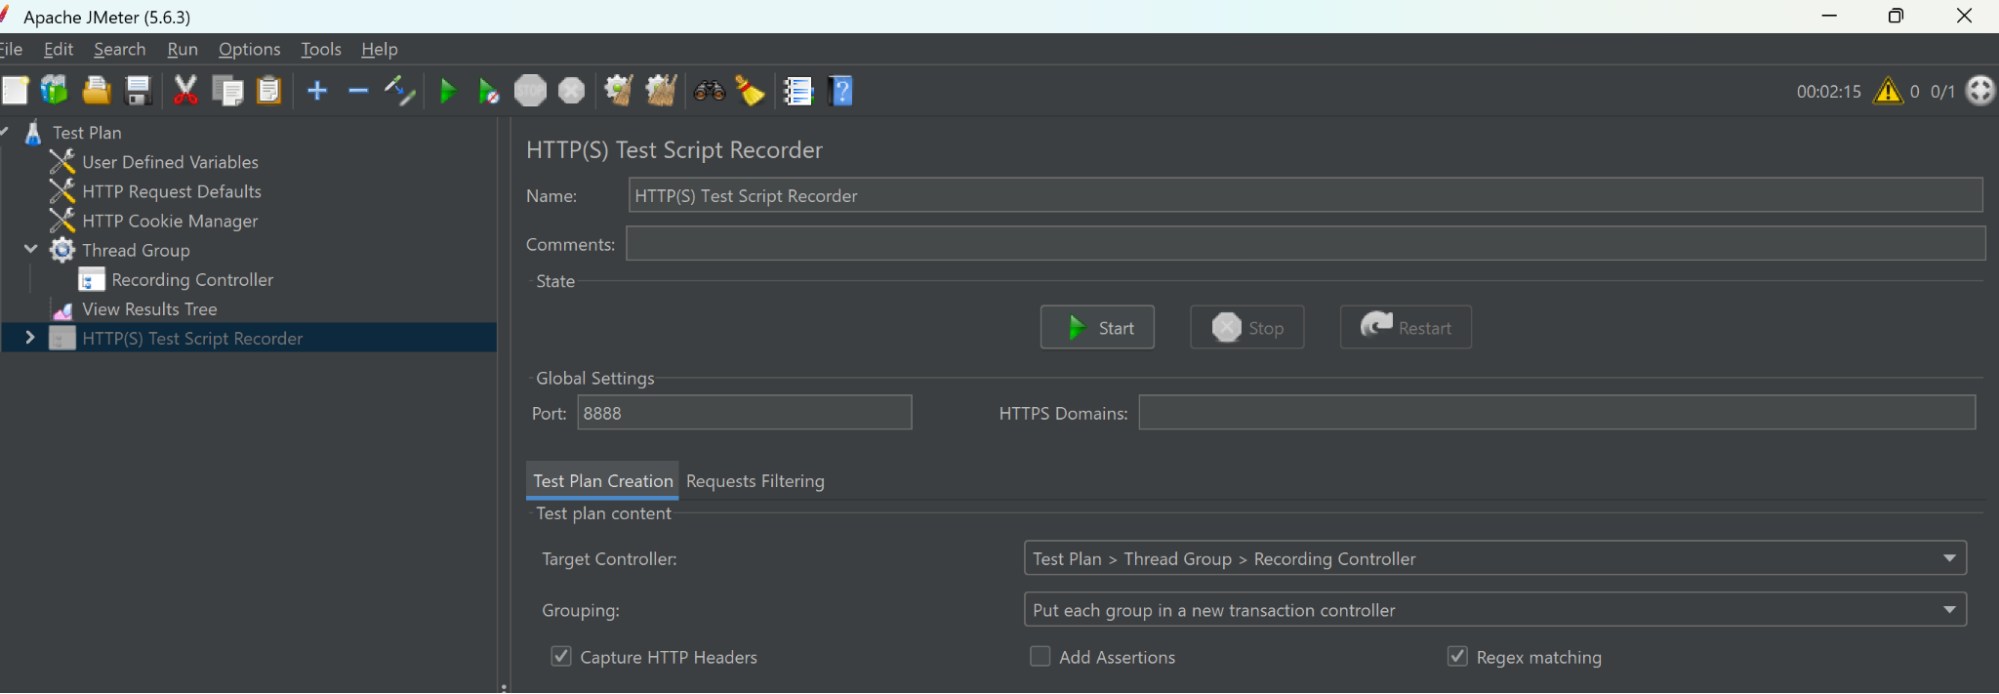Open the Grouping dropdown
Viewport: 1999px width, 694px height.
1495,610
